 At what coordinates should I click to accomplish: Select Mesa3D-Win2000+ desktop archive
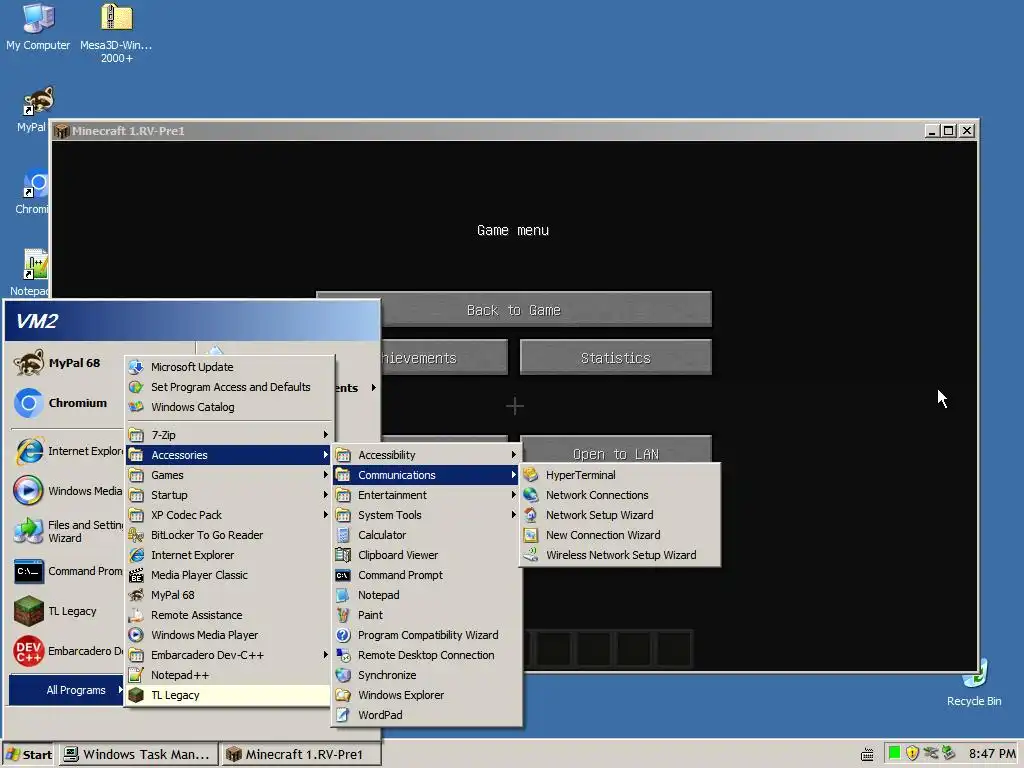point(116,33)
